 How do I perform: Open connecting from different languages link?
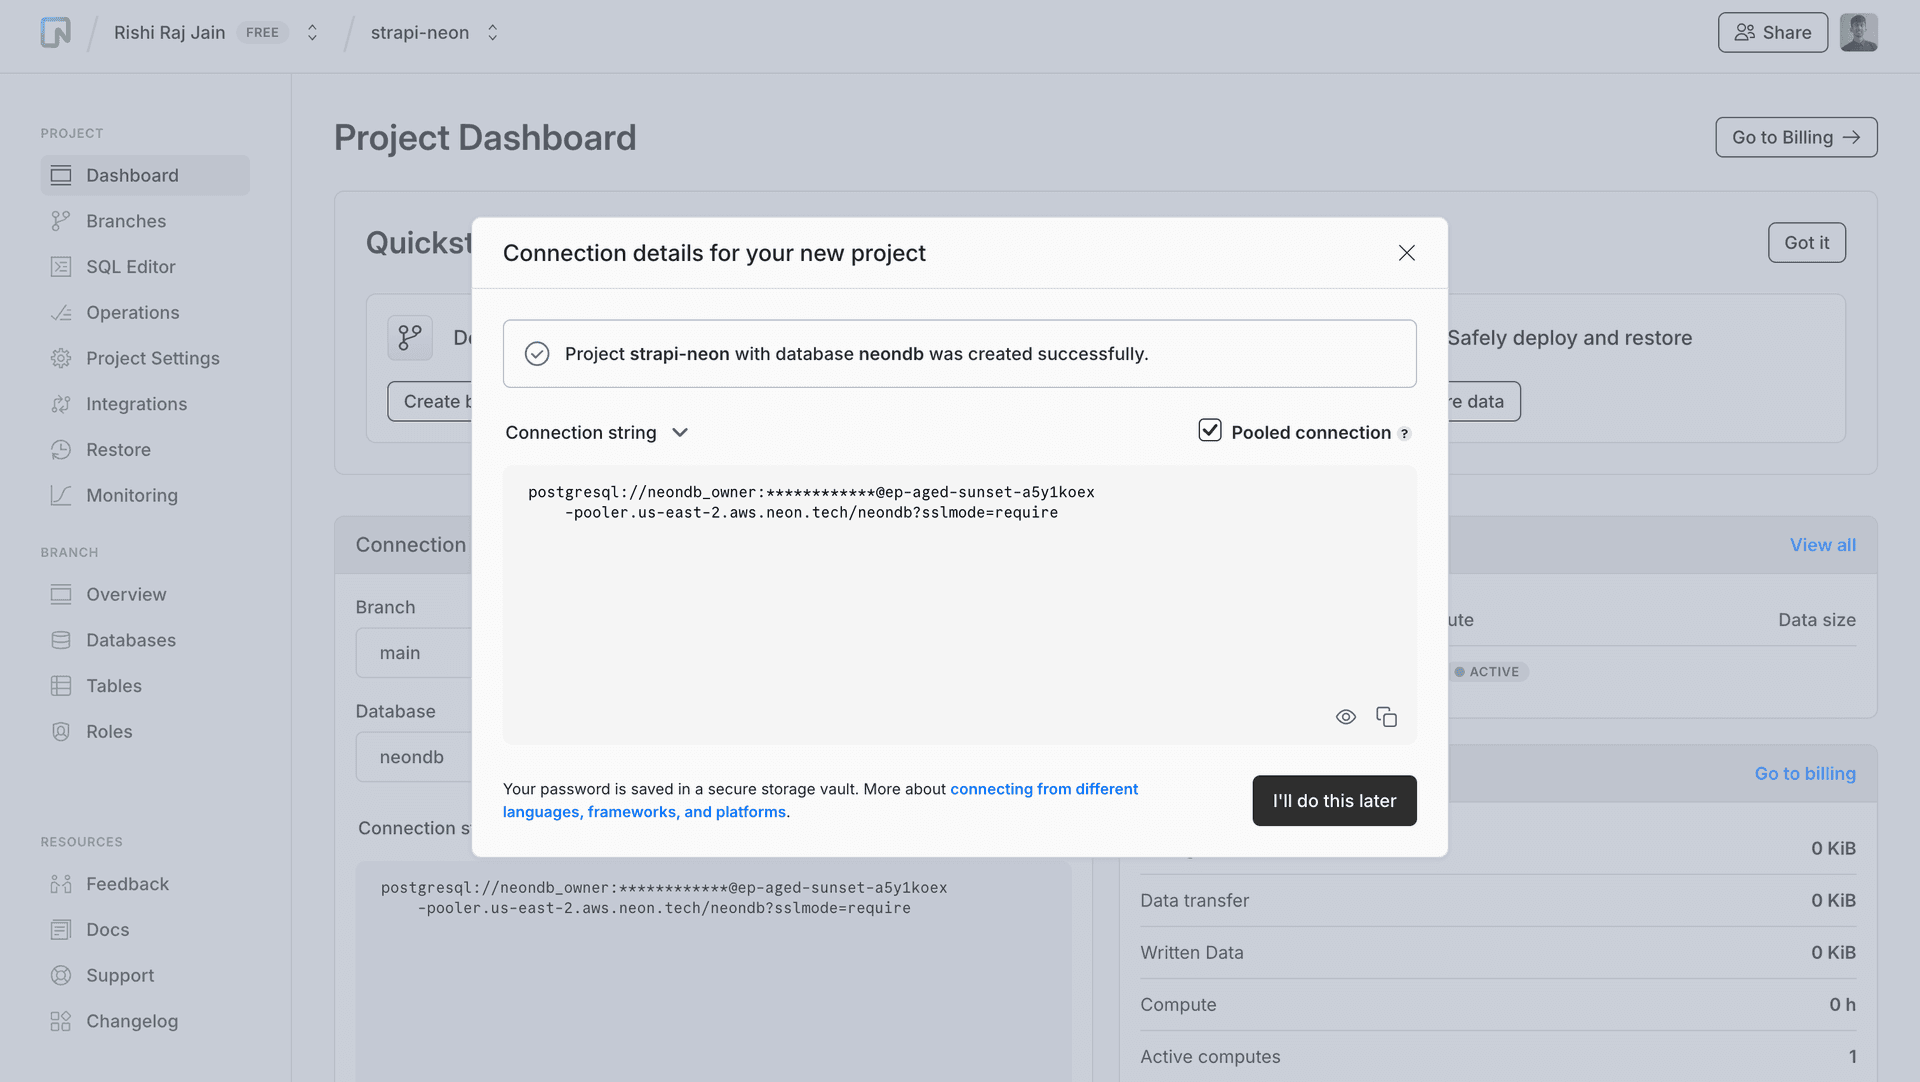click(1043, 789)
